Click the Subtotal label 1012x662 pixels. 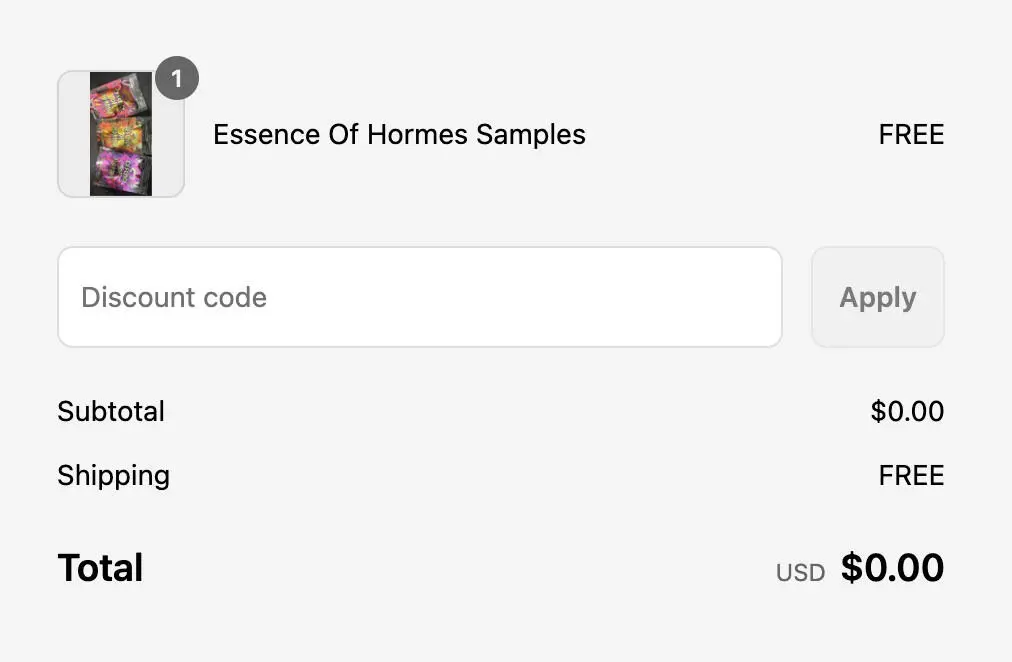pos(111,411)
